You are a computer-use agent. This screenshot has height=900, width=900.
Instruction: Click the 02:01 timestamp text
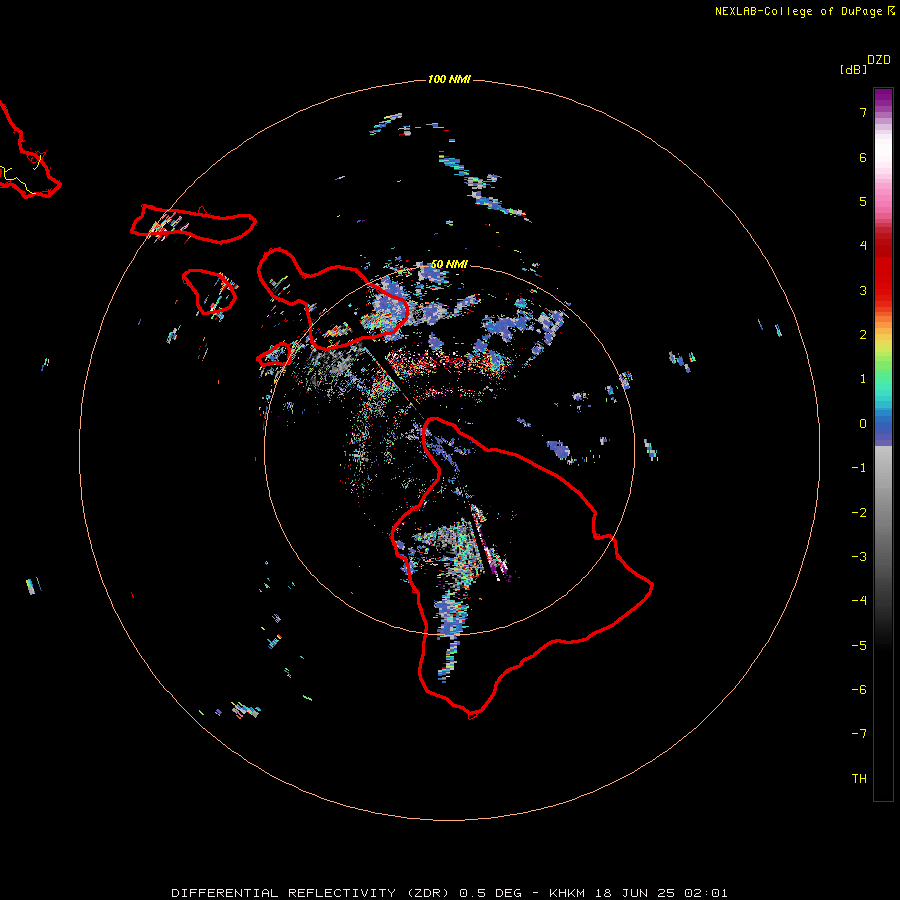pyautogui.click(x=706, y=893)
